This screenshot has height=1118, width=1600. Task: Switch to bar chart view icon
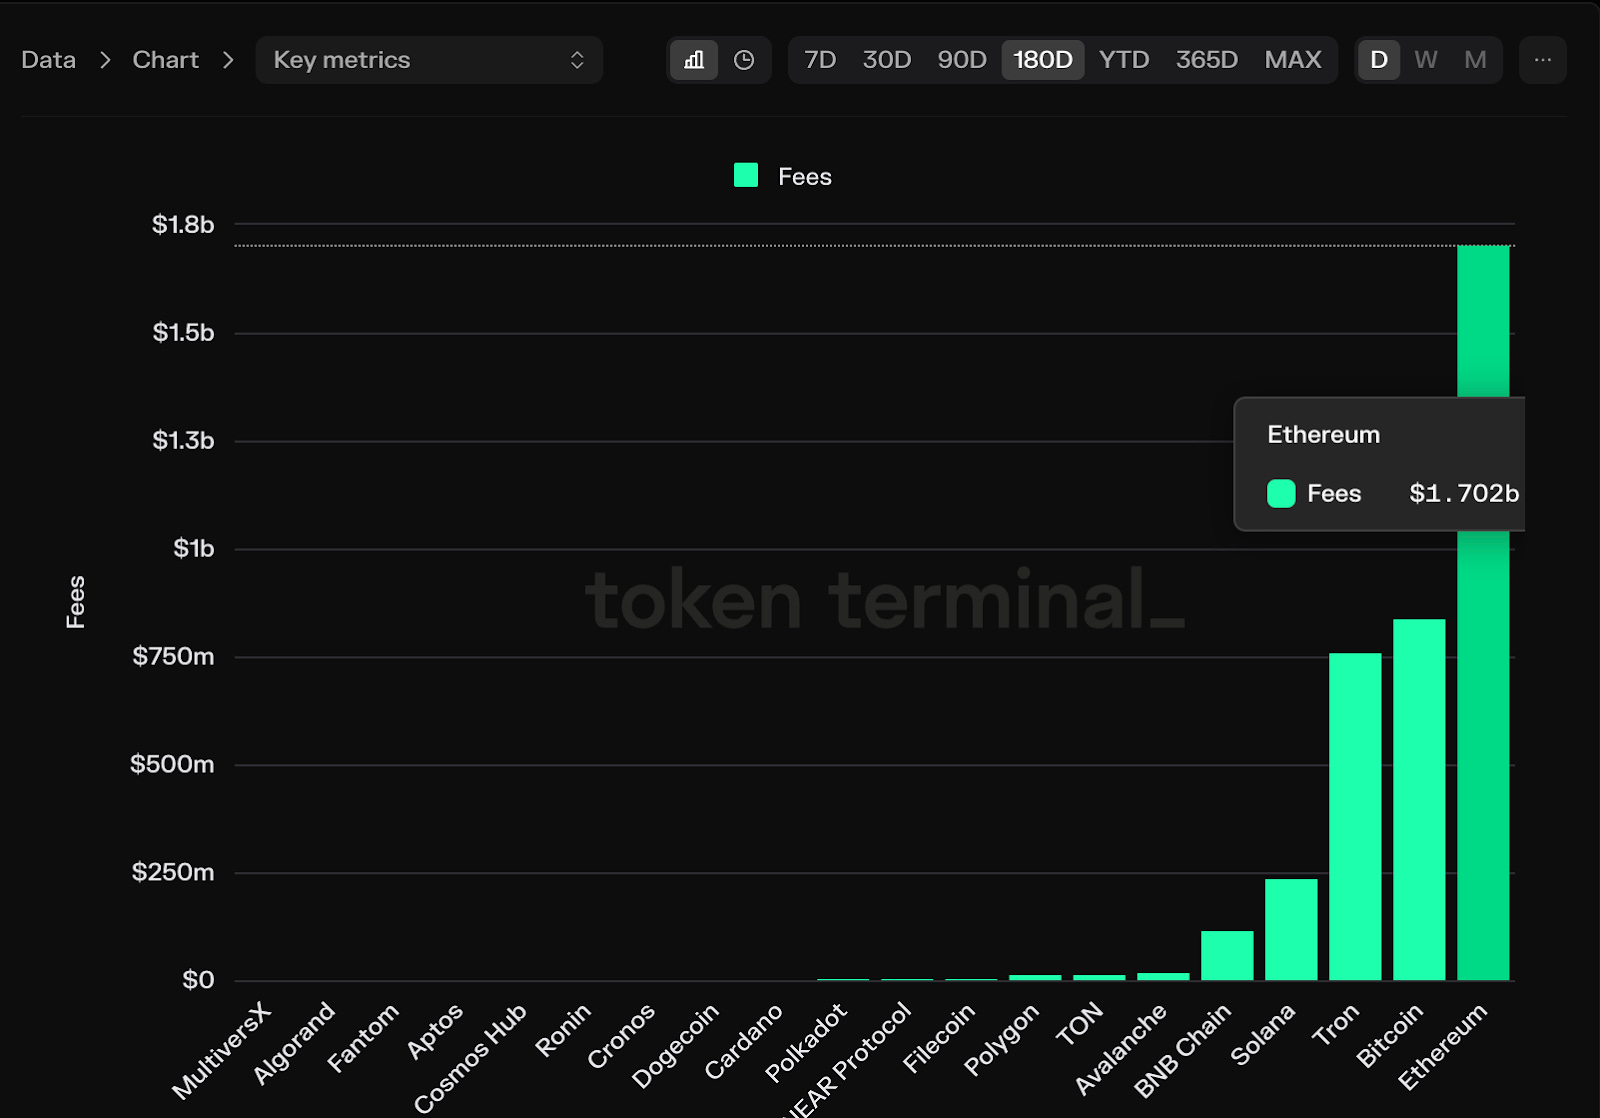click(x=694, y=60)
